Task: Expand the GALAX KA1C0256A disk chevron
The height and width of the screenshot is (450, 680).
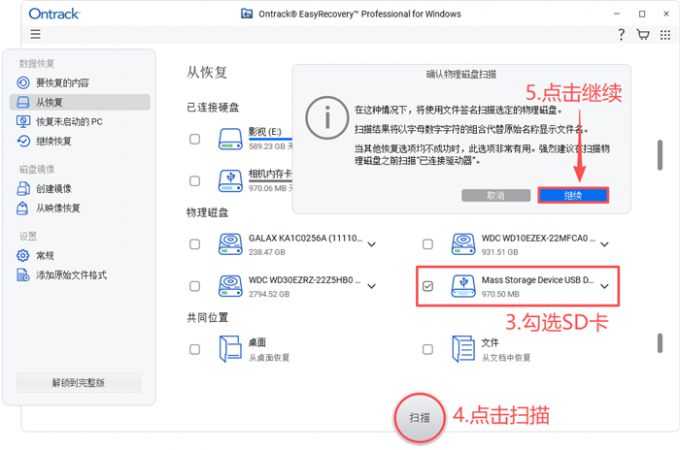Action: pos(372,245)
